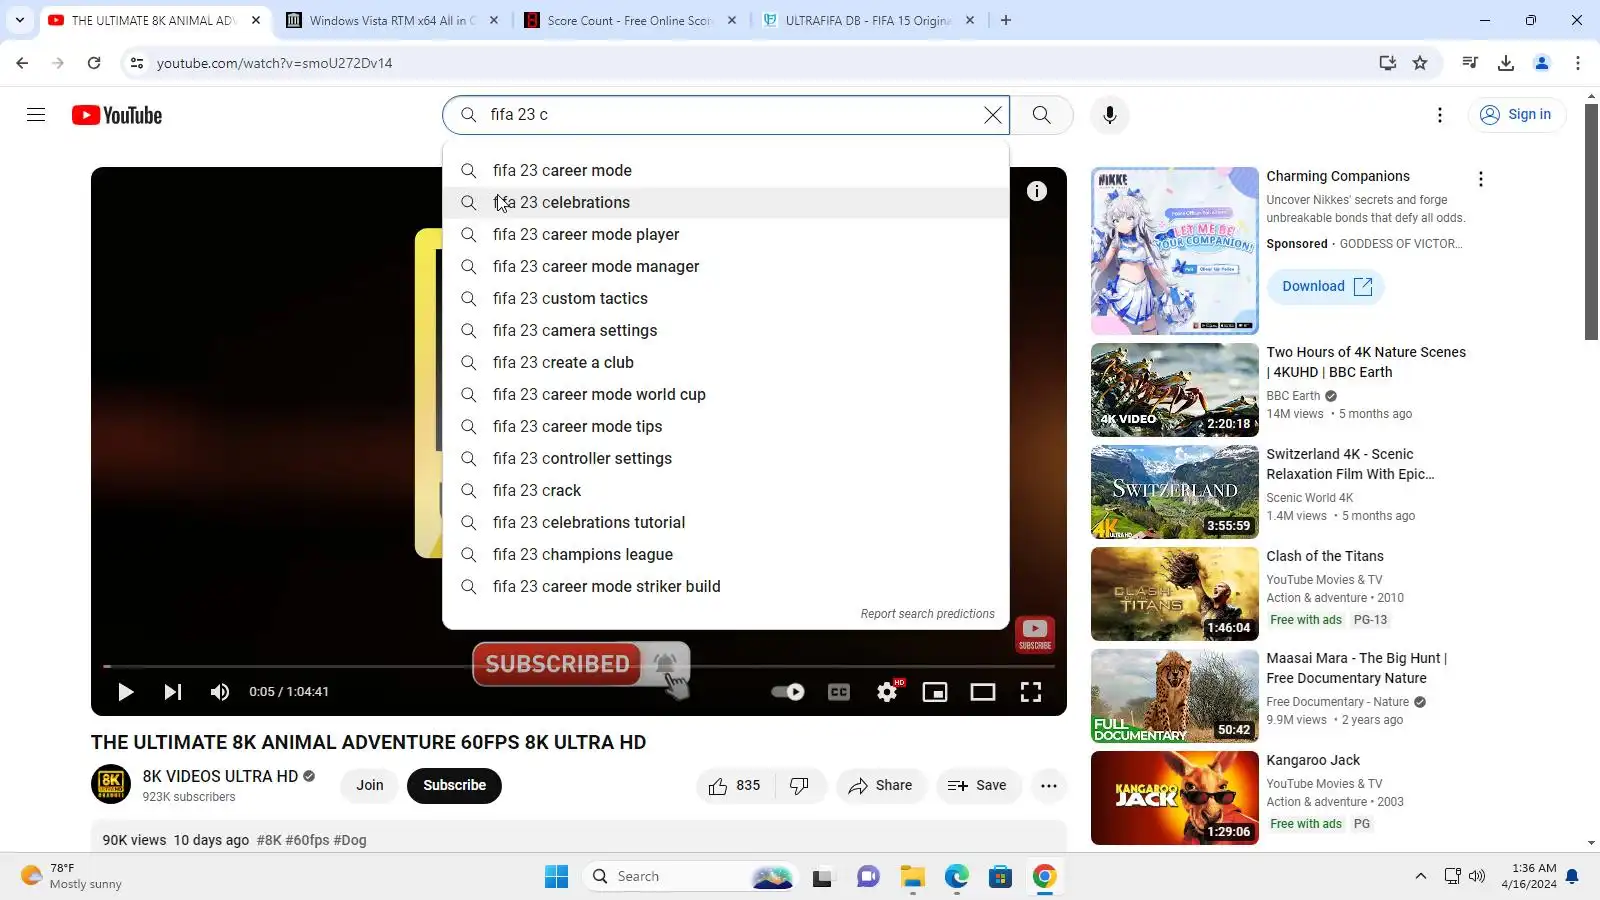Open Chrome three-dot menu

click(x=1578, y=63)
